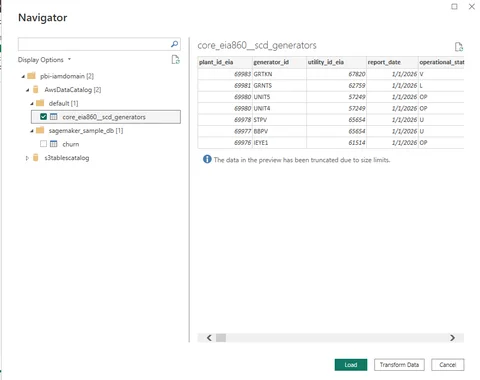The width and height of the screenshot is (480, 380).
Task: Click the 67820 utility id cell
Action: pos(336,74)
